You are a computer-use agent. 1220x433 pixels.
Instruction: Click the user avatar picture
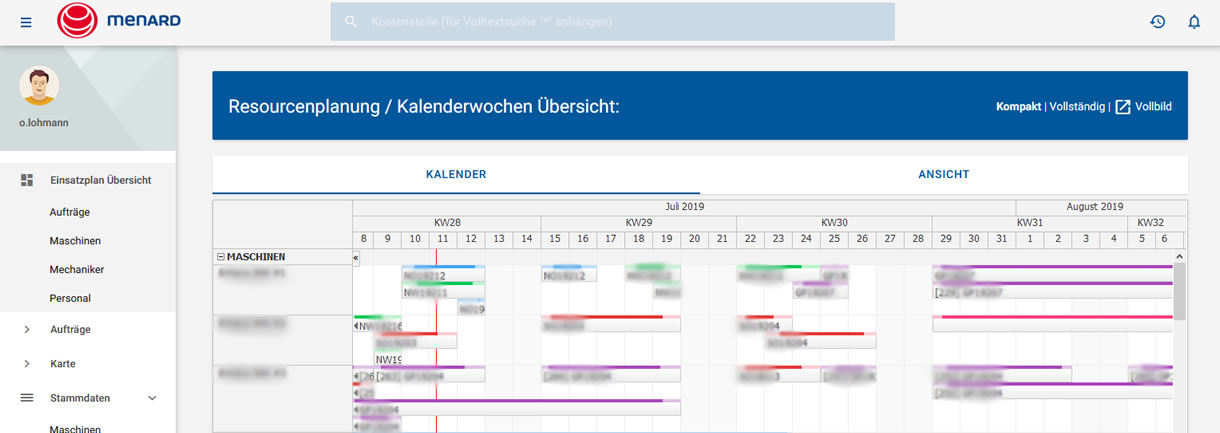point(39,86)
